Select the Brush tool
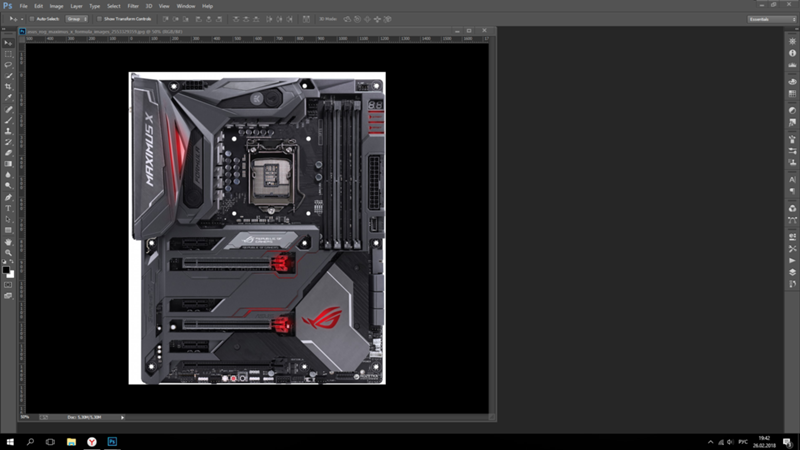Viewport: 800px width, 450px height. [x=8, y=120]
